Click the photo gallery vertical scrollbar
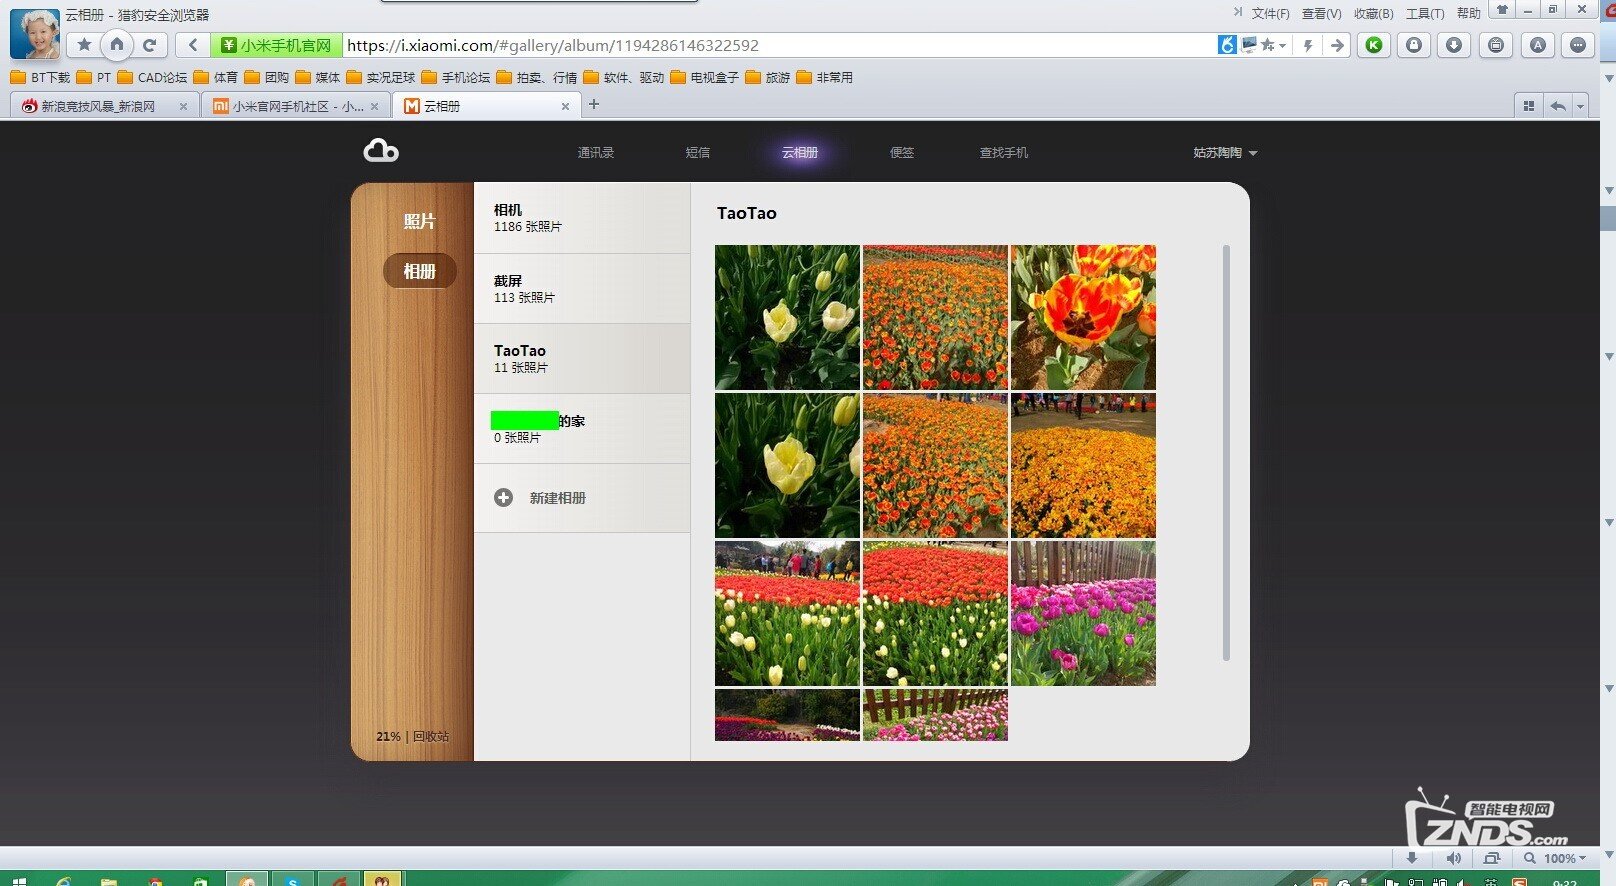The image size is (1616, 886). (1226, 452)
